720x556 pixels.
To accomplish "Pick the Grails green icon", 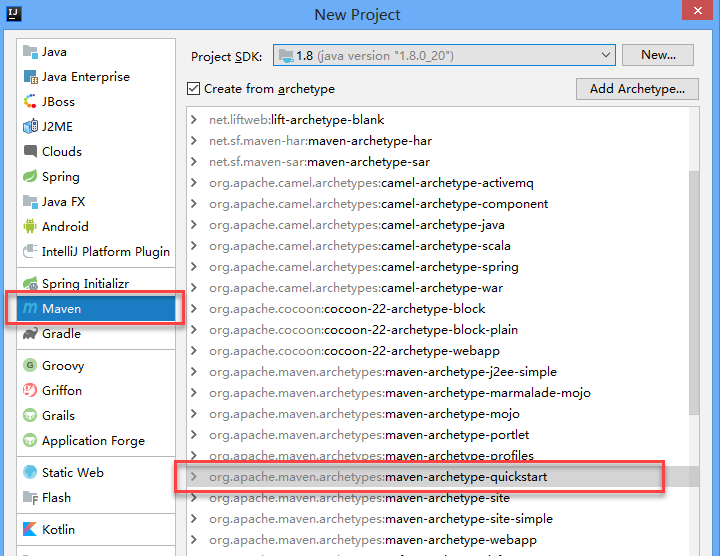I will pyautogui.click(x=30, y=416).
